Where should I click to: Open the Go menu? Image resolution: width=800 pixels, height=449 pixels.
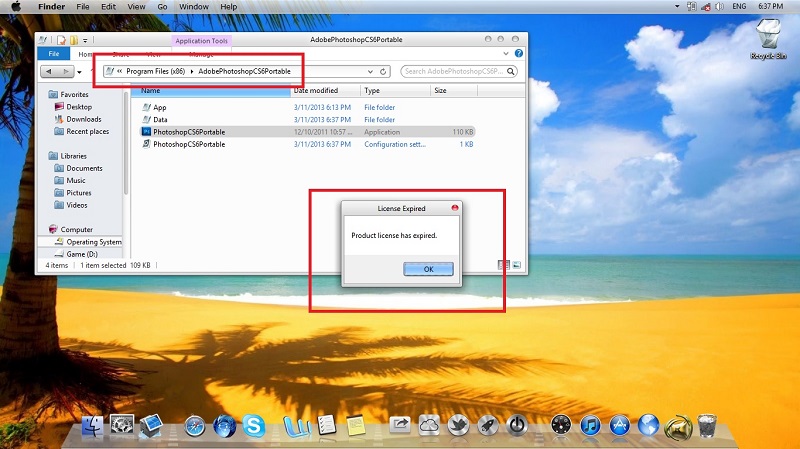tap(162, 7)
